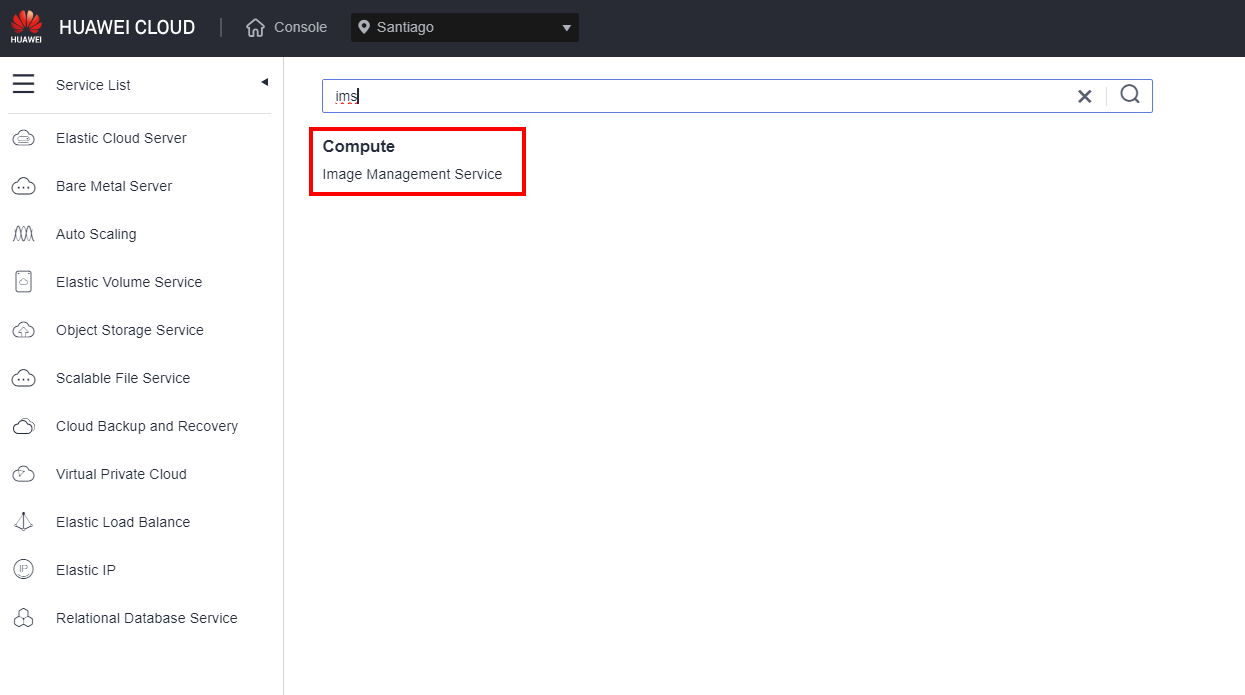Click the Huawei logo icon
Image resolution: width=1245 pixels, height=695 pixels.
pos(26,27)
